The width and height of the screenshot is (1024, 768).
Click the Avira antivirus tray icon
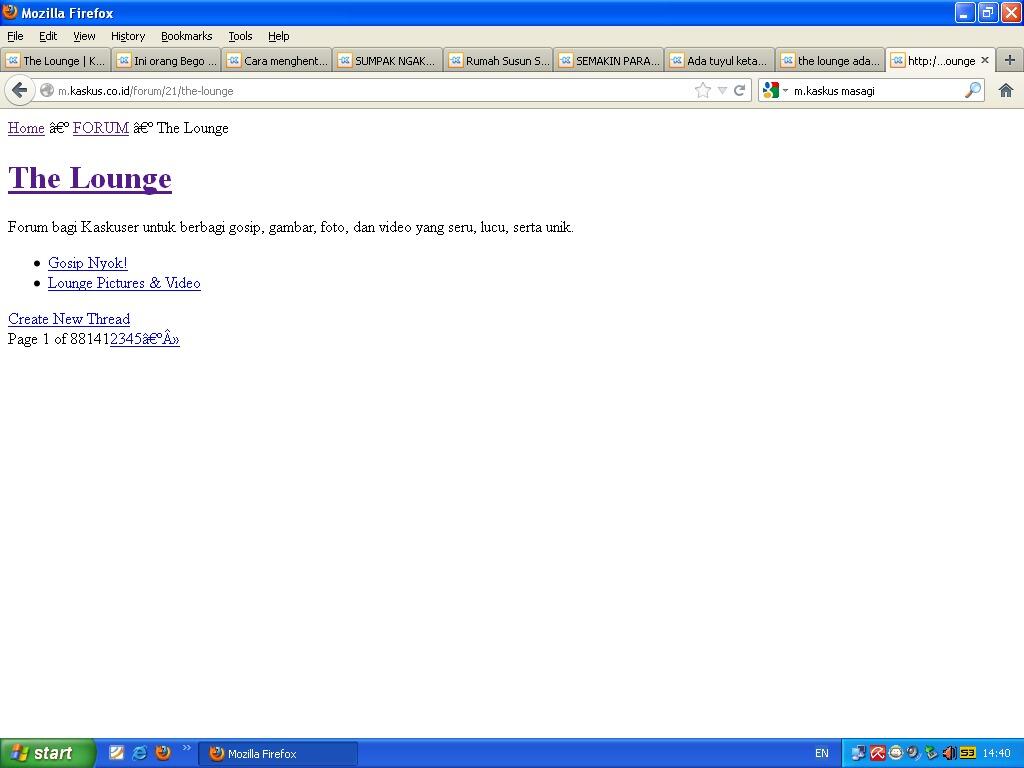877,753
